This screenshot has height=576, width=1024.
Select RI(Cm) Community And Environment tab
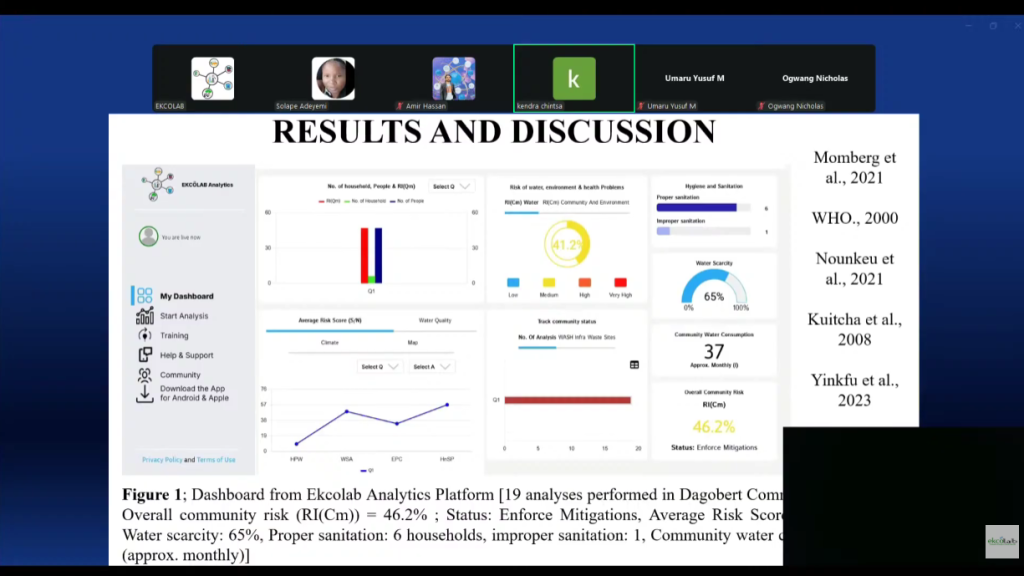586,202
